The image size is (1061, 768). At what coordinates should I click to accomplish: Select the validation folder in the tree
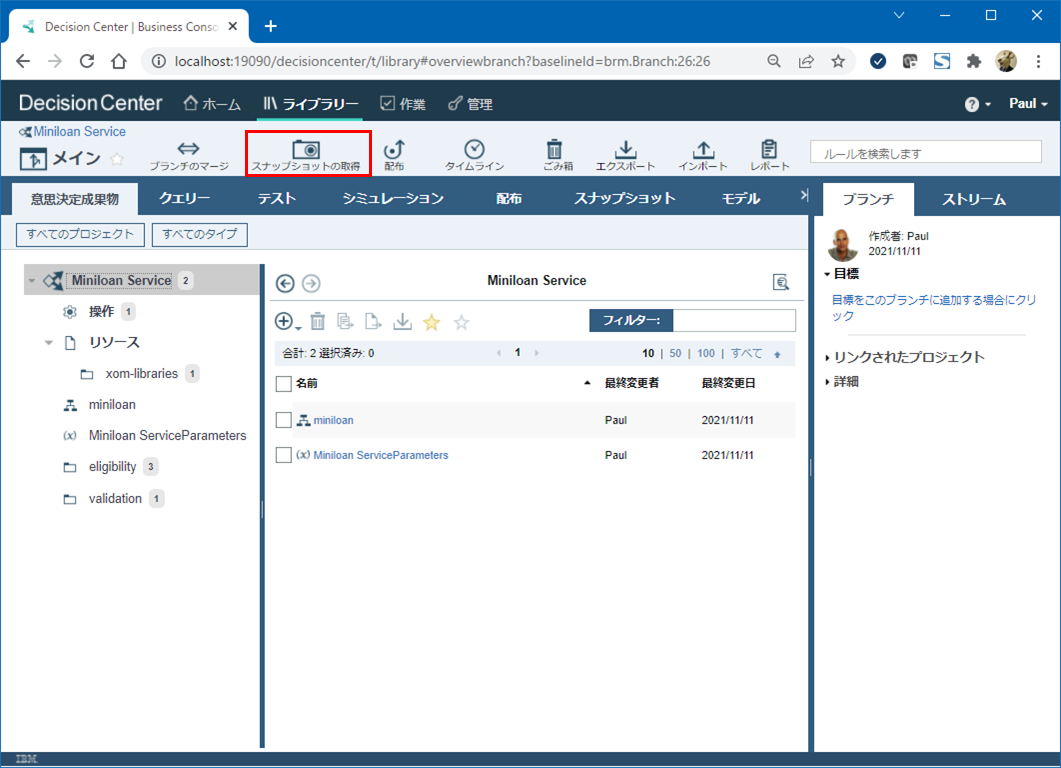(x=115, y=499)
